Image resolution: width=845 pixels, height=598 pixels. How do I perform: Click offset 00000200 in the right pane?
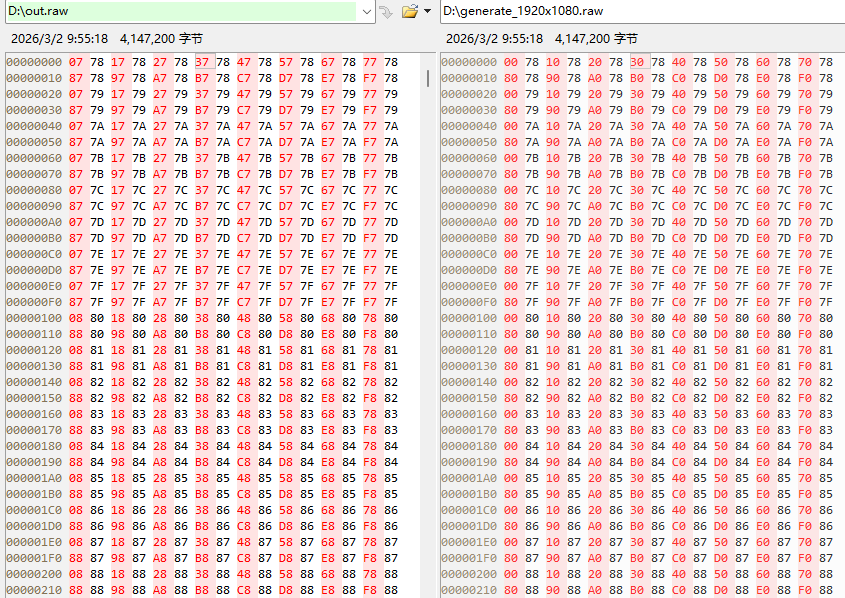[468, 574]
